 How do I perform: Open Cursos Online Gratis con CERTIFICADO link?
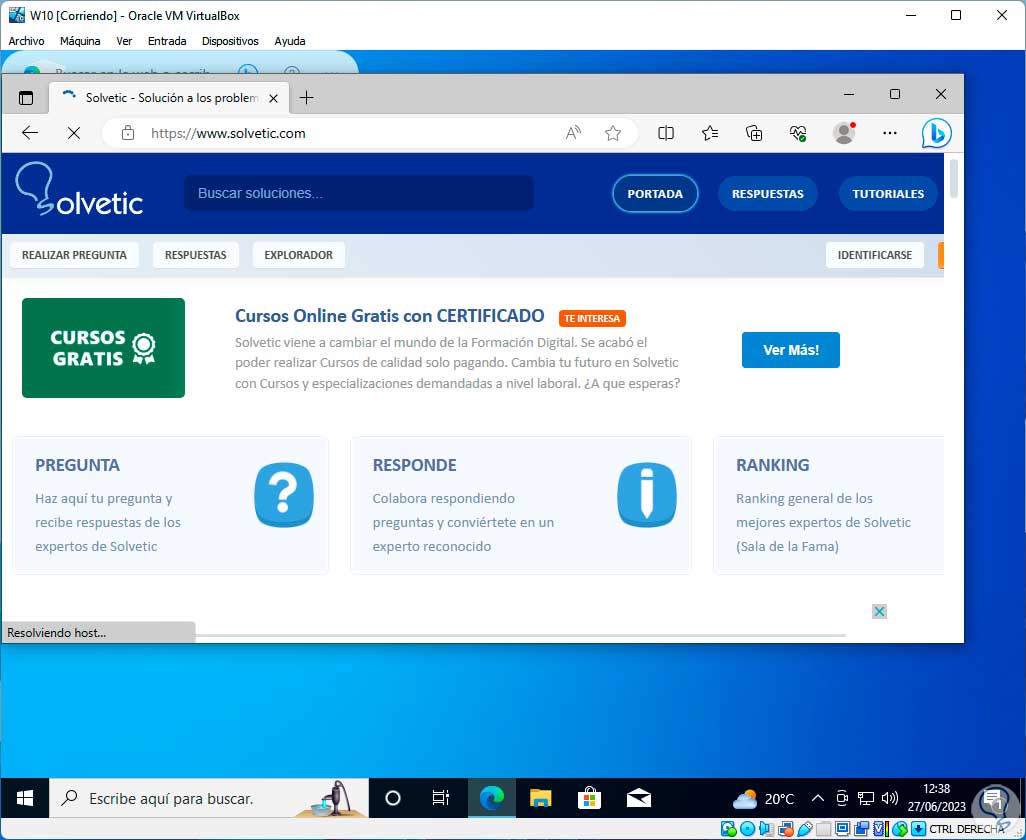(389, 316)
